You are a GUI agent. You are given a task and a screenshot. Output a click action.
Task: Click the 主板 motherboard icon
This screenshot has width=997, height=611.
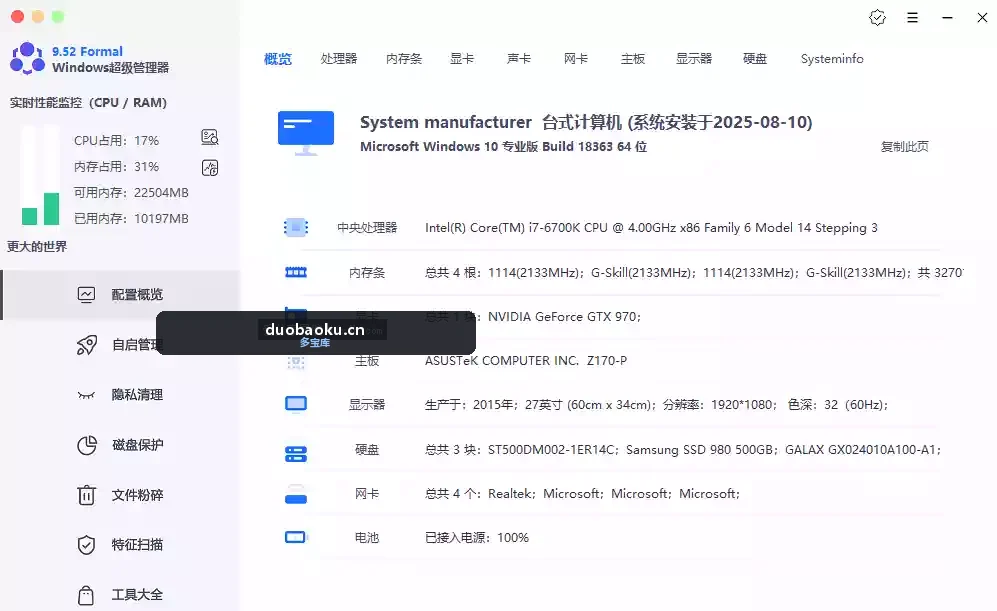pos(296,361)
